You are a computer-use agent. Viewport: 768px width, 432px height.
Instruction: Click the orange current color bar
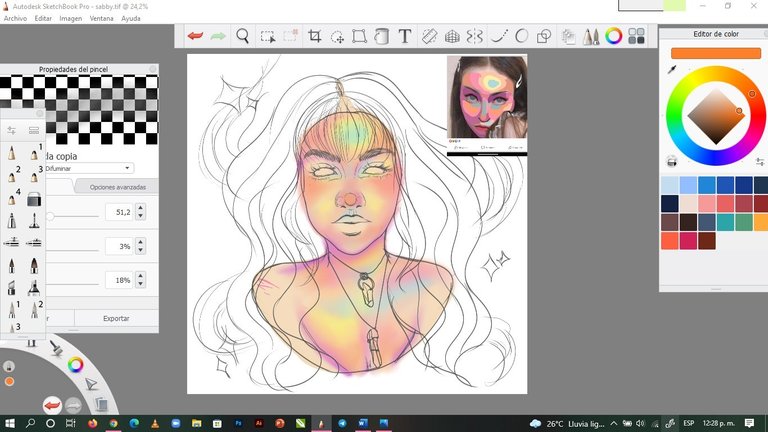coord(716,53)
